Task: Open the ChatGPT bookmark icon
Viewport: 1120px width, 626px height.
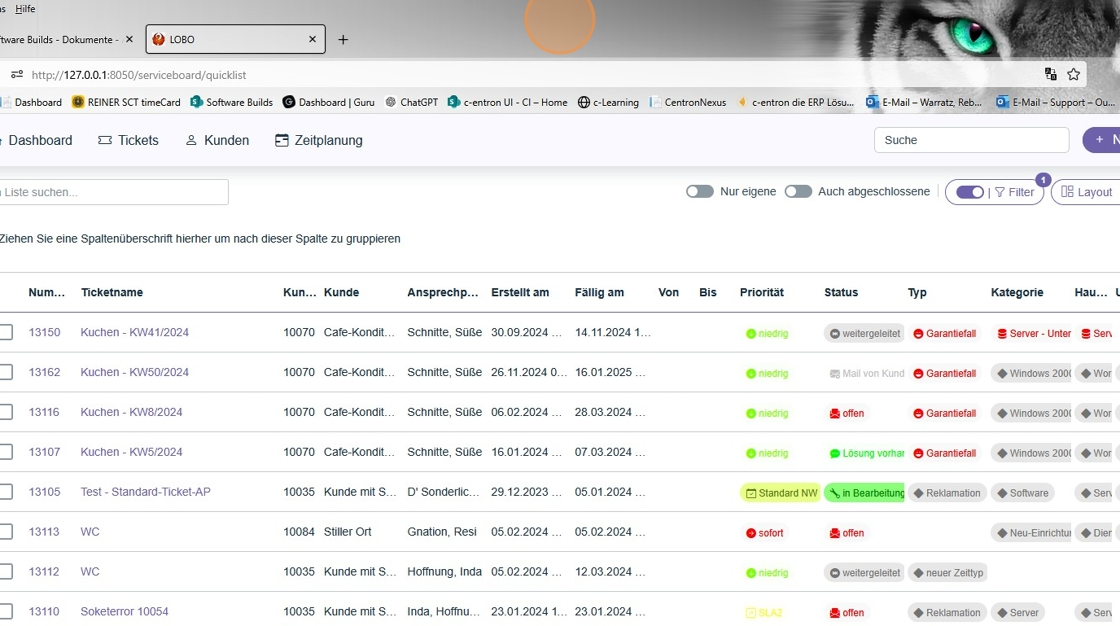Action: click(391, 102)
